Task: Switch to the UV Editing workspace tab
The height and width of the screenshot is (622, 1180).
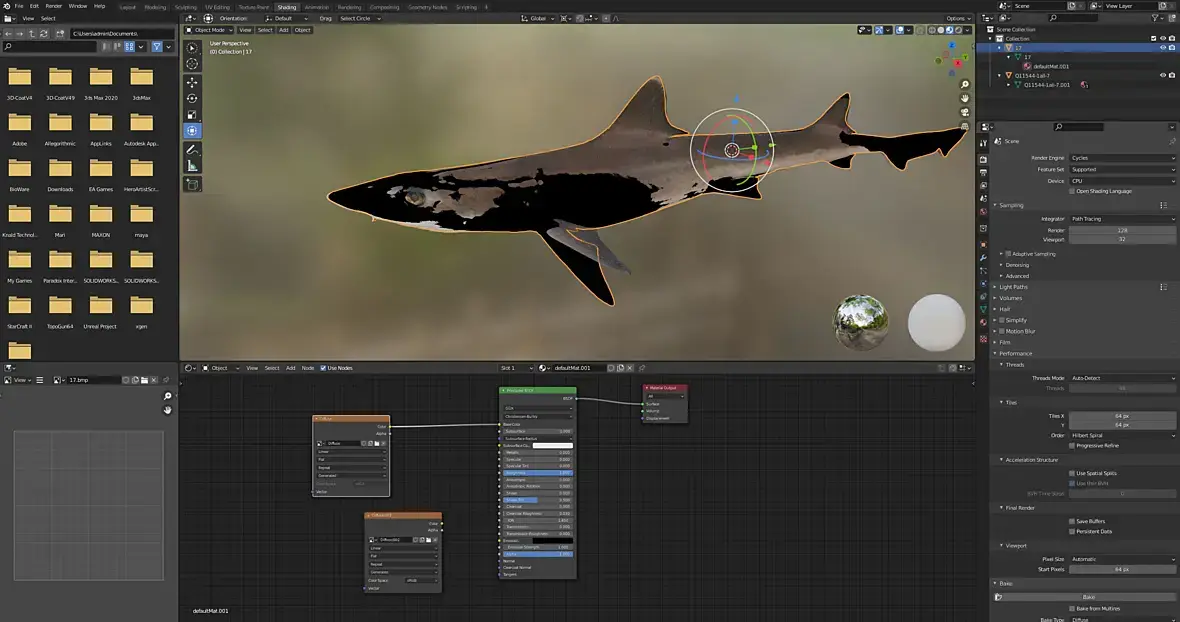Action: [217, 7]
